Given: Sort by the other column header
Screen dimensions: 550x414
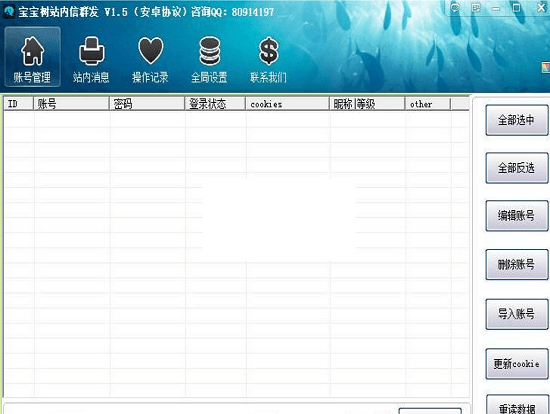Looking at the screenshot, I should 428,104.
